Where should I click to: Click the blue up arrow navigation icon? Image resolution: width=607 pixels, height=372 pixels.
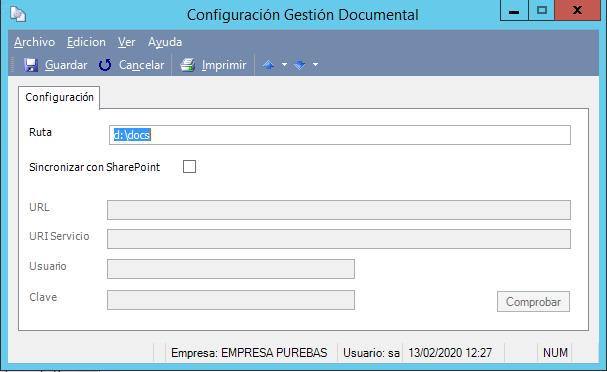point(268,65)
